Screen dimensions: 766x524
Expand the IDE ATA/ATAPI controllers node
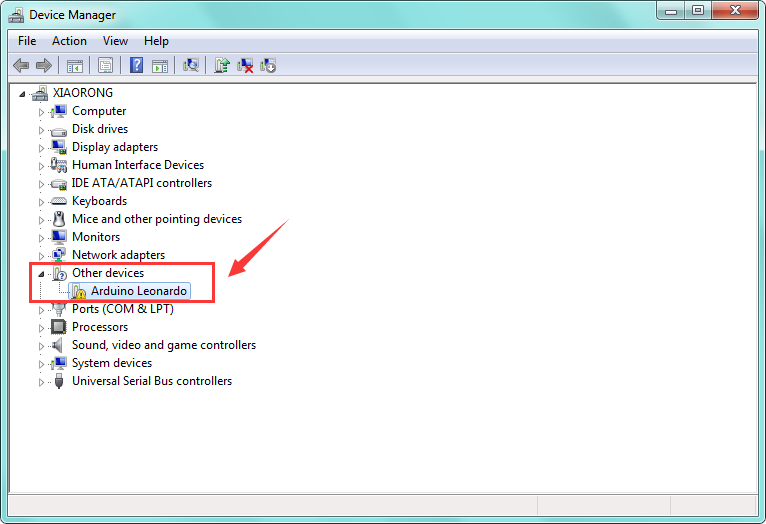coord(41,184)
